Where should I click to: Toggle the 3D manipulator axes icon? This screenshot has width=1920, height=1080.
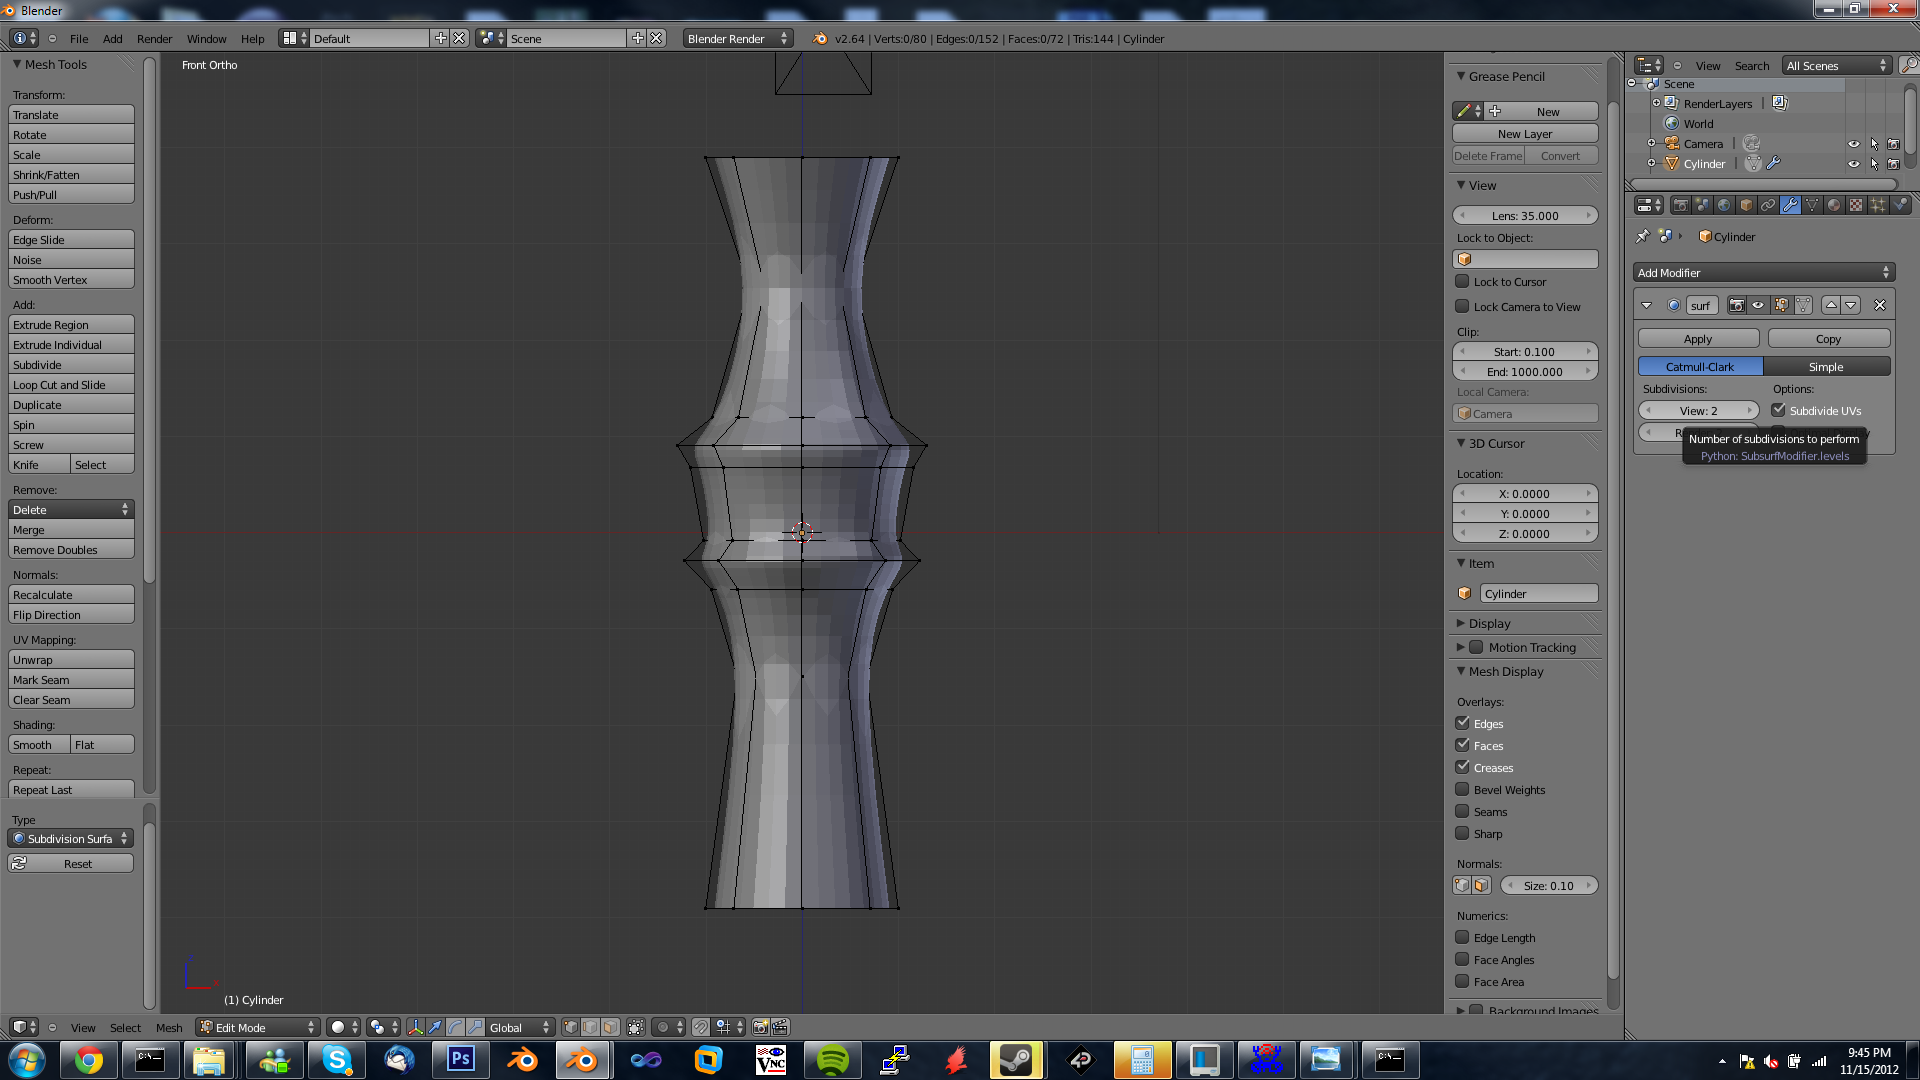point(415,1027)
